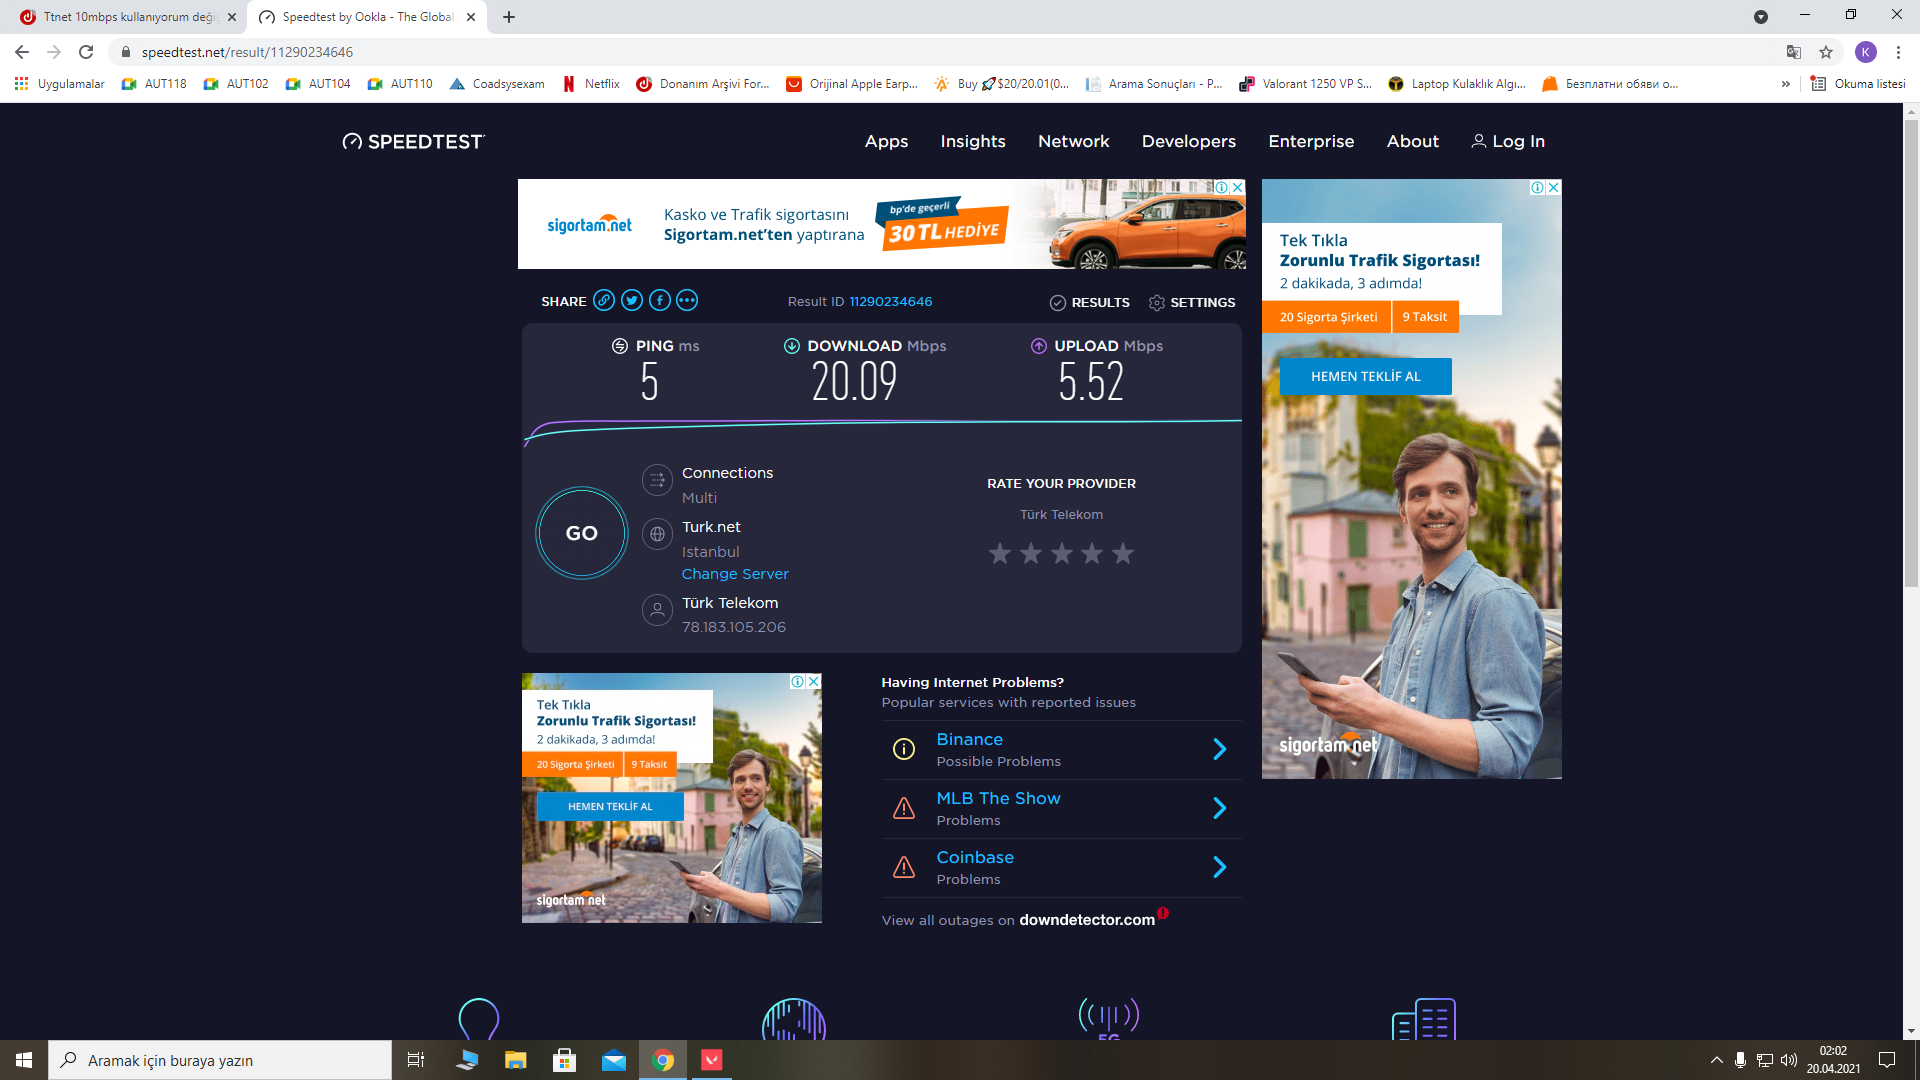Expand Coinbase problems entry
1920x1080 pixels.
click(1061, 867)
